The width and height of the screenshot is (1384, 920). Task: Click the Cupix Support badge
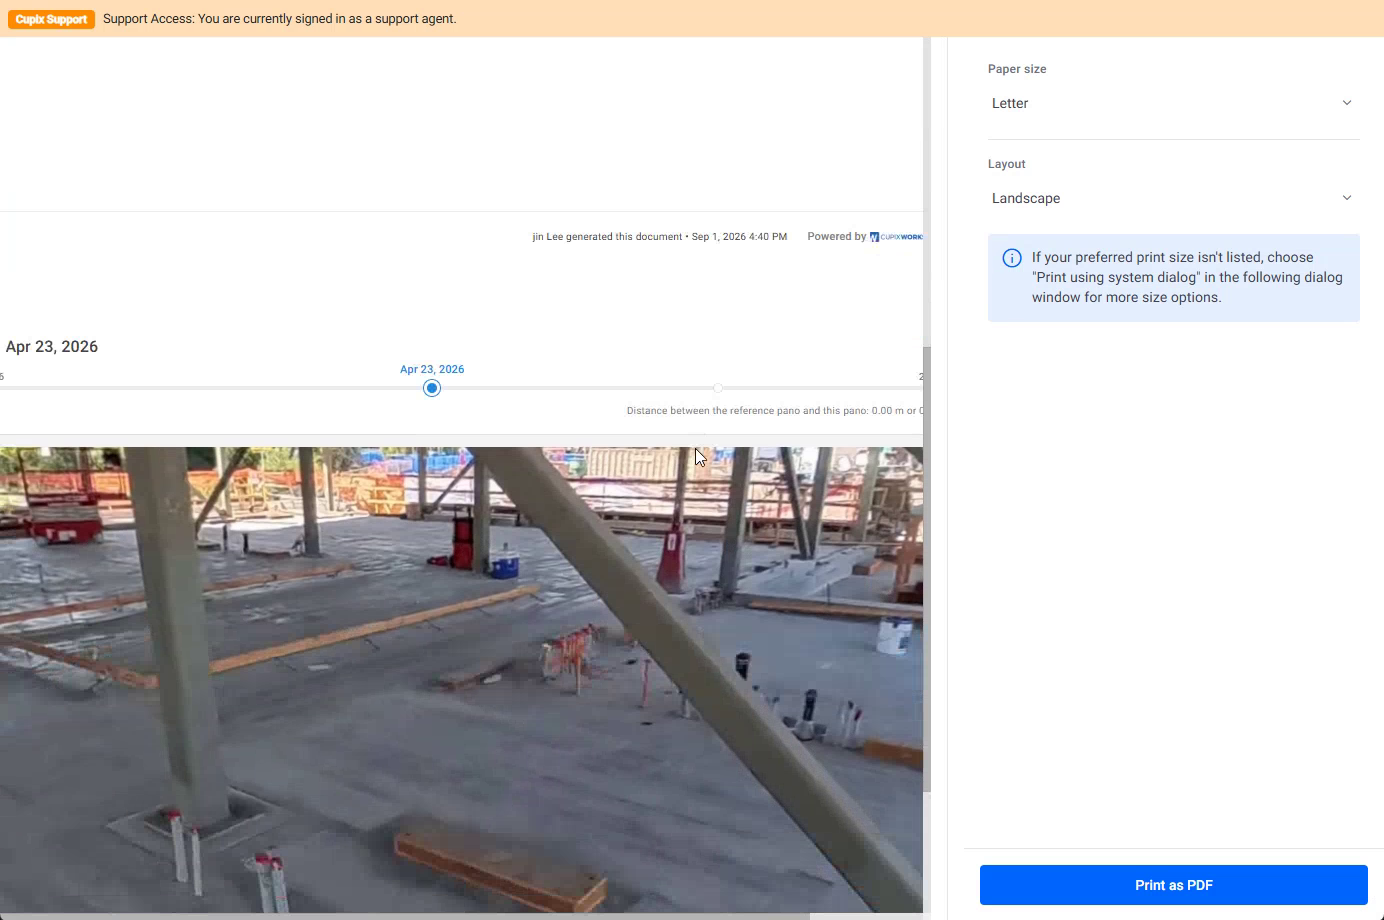51,19
